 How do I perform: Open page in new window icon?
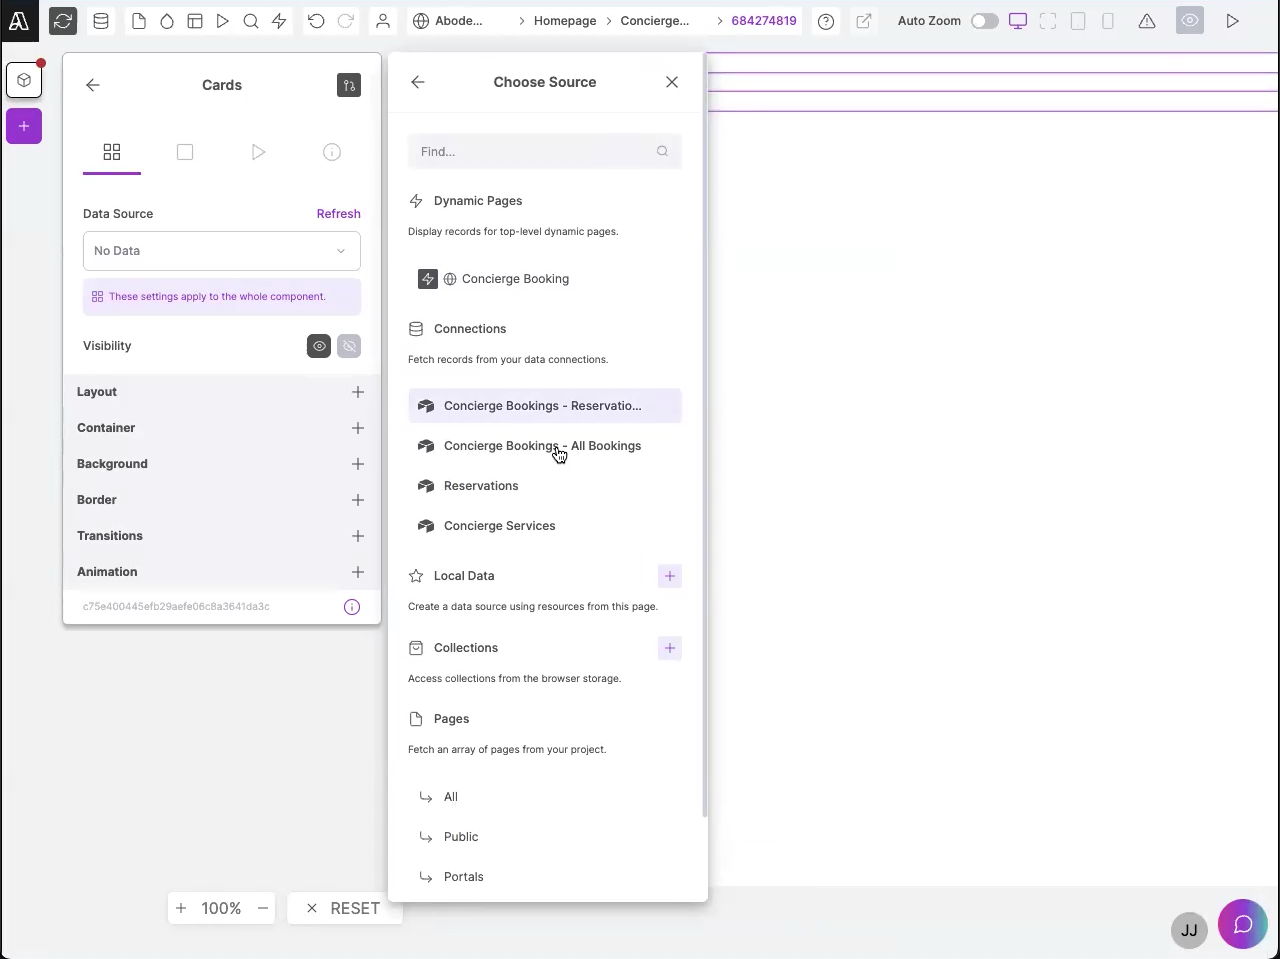[864, 21]
